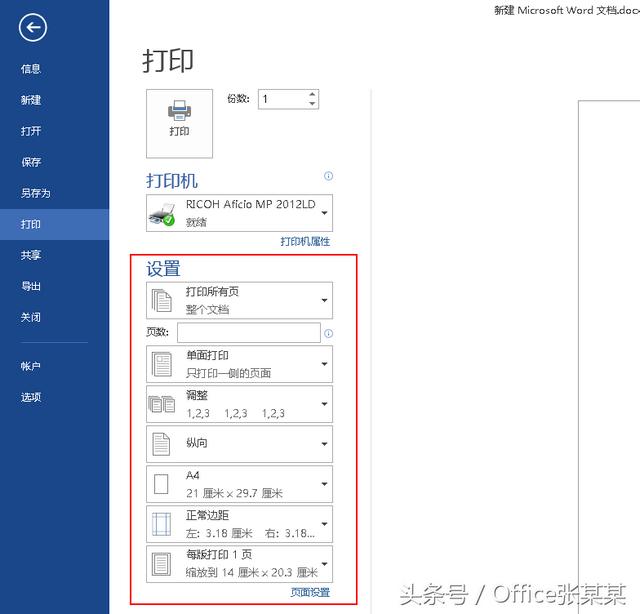Select the Save As (另存为) menu item

(36, 193)
